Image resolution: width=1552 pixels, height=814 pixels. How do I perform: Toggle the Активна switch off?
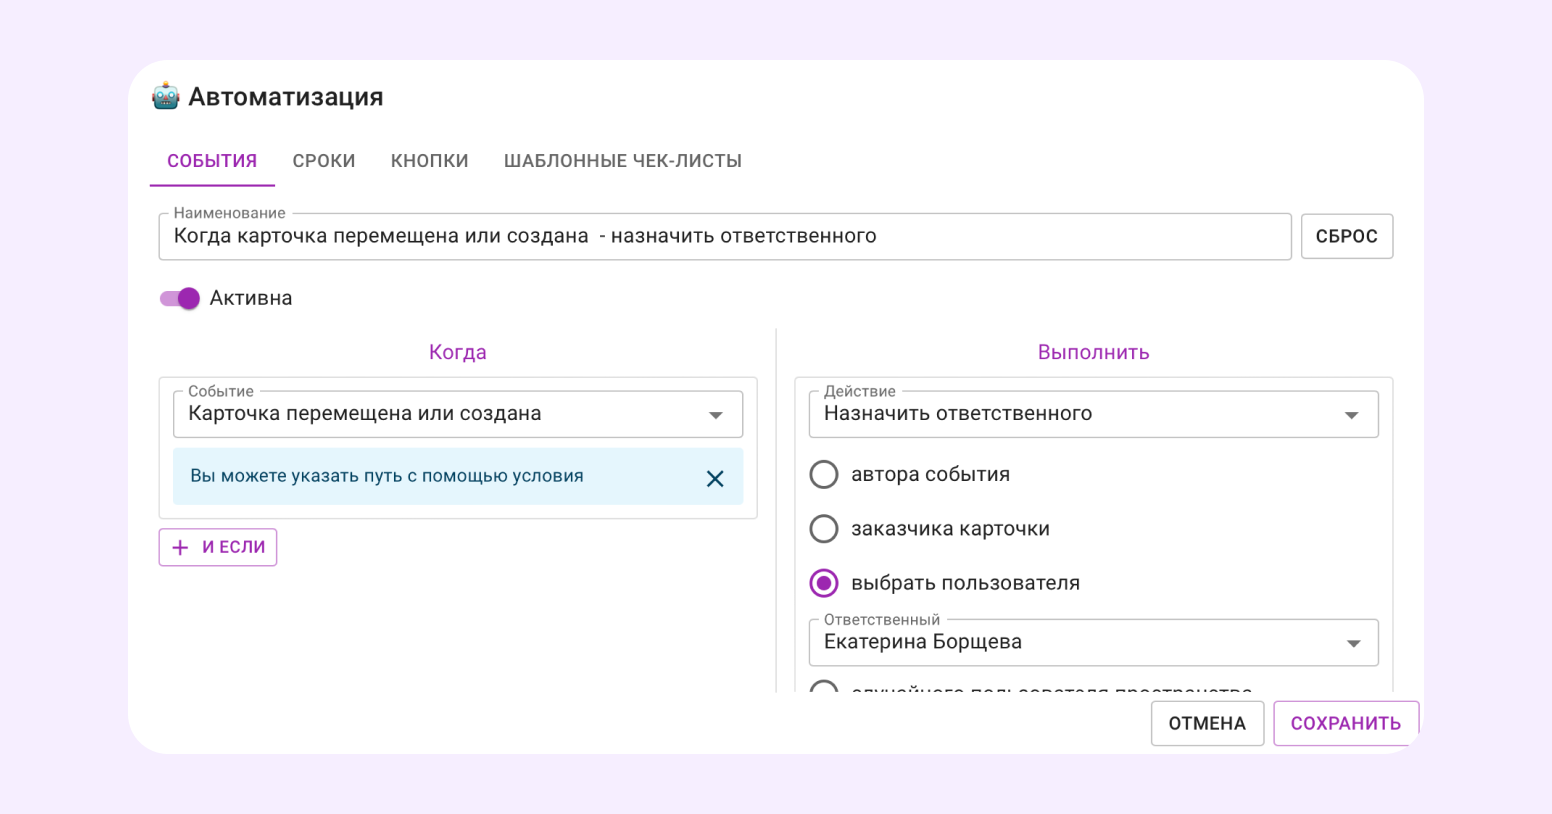click(x=180, y=298)
